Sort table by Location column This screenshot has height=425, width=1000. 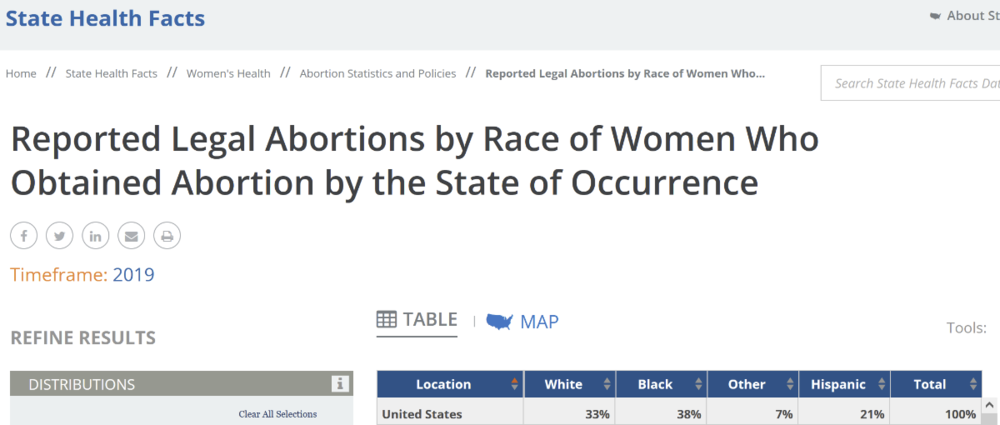click(514, 385)
